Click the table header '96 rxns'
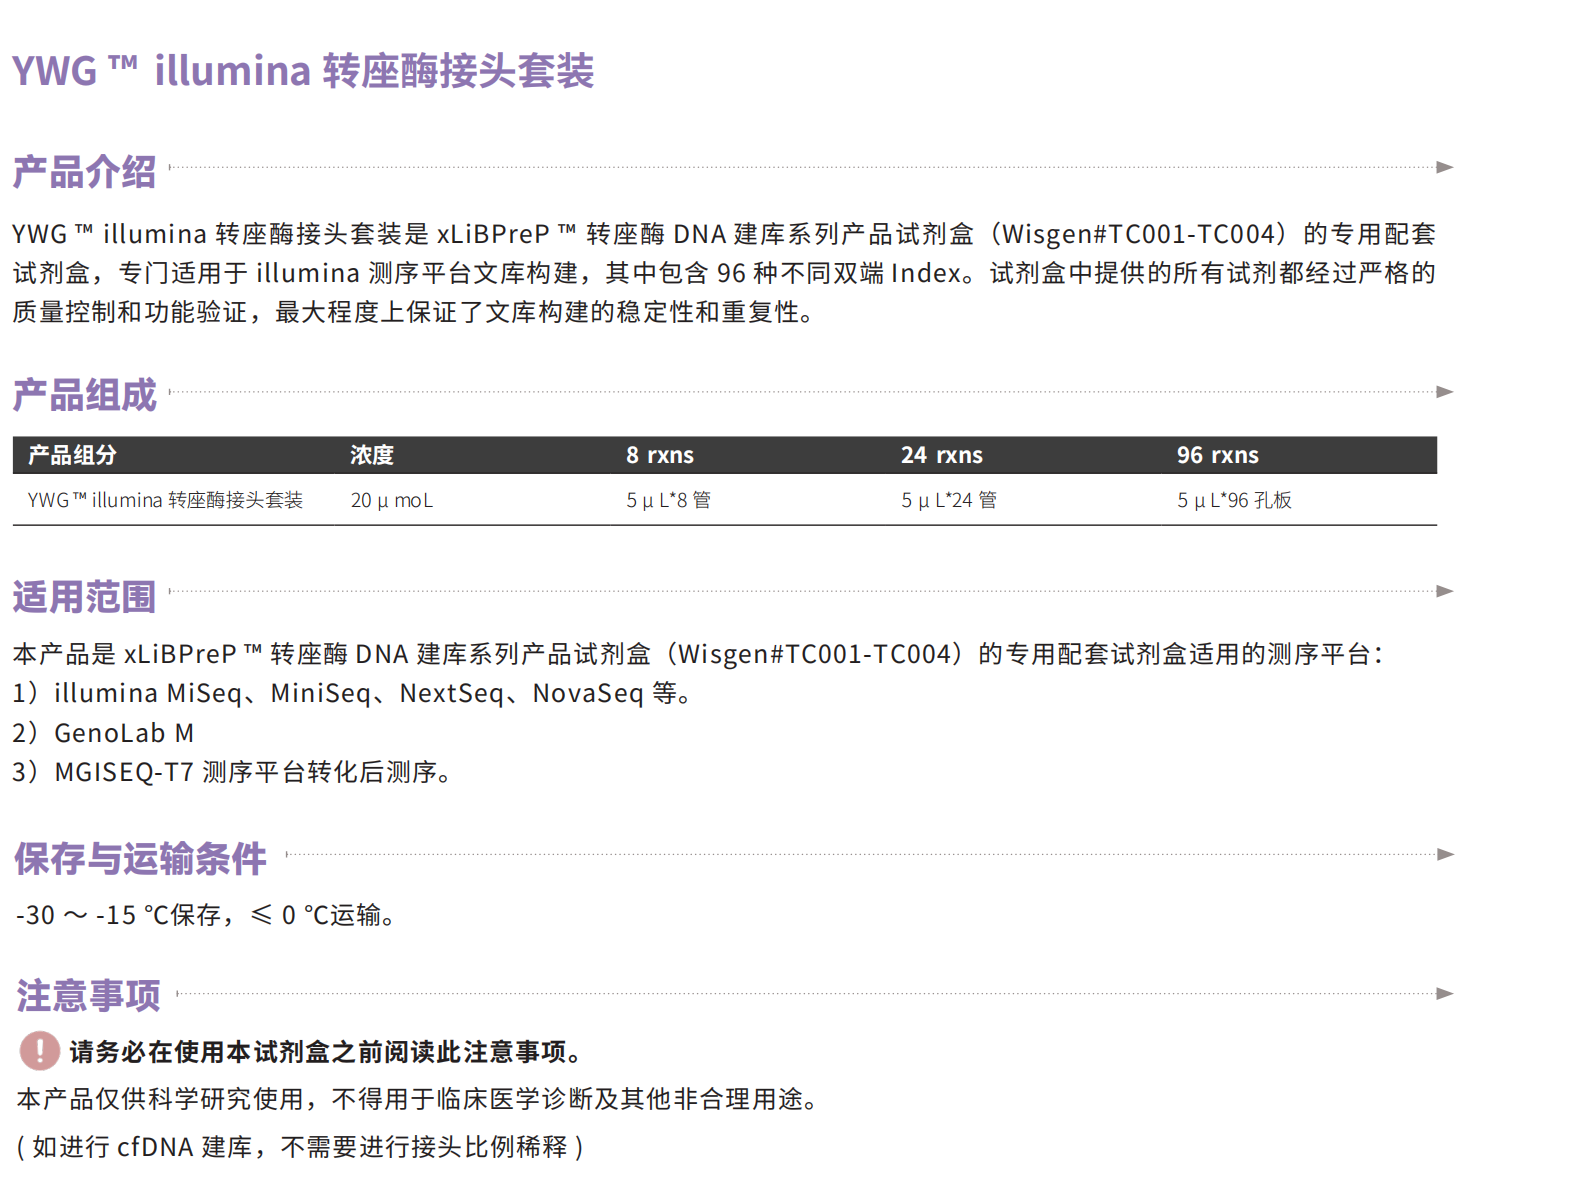The height and width of the screenshot is (1195, 1580). [x=1217, y=455]
